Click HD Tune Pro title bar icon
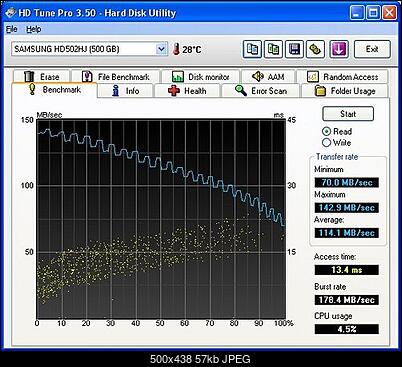The width and height of the screenshot is (402, 367). [10, 13]
